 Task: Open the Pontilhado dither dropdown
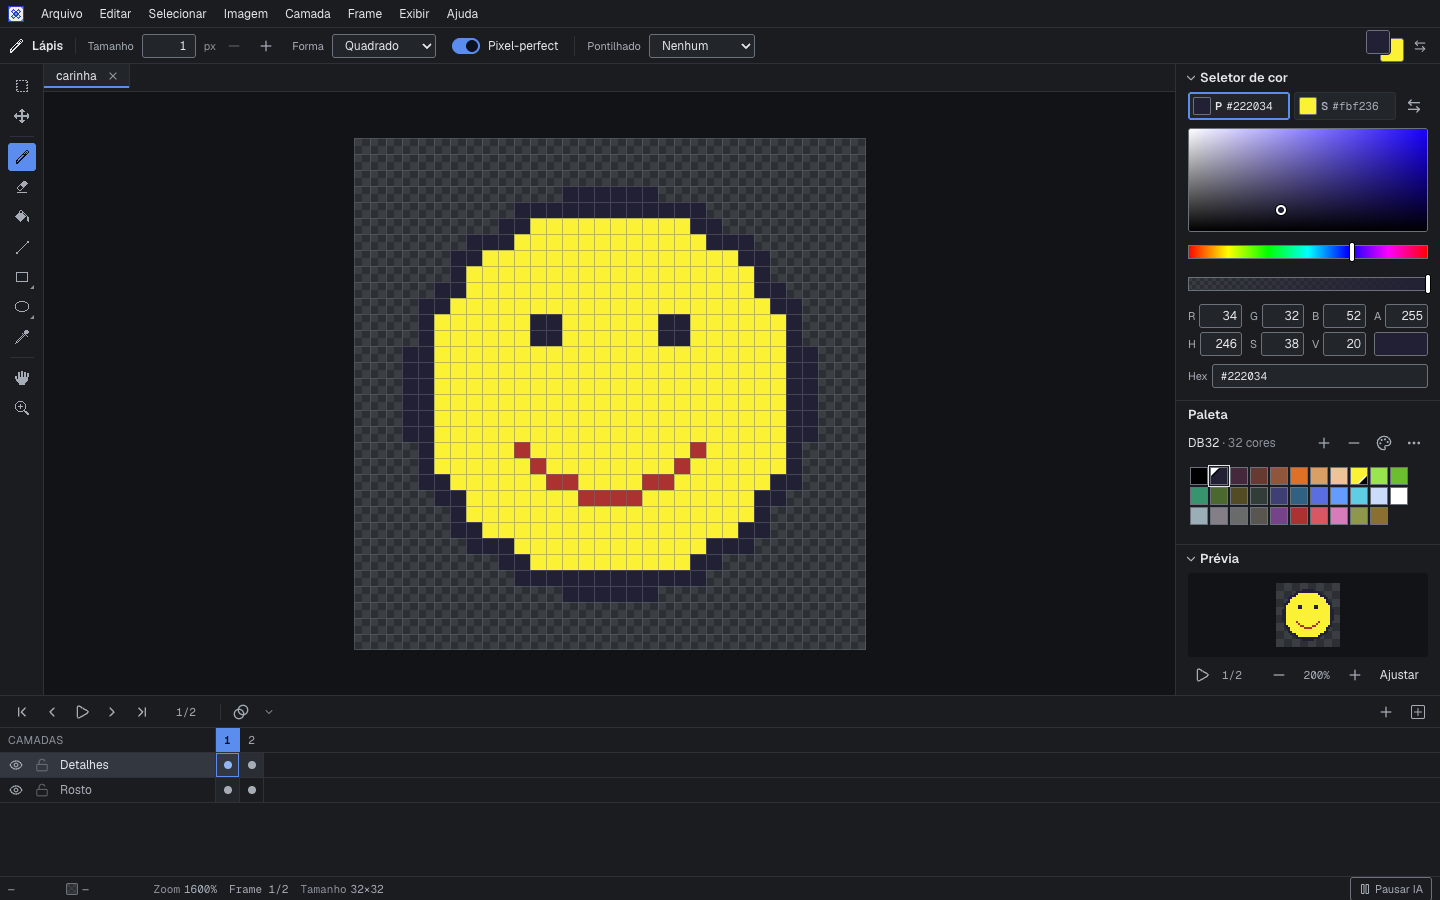(702, 46)
